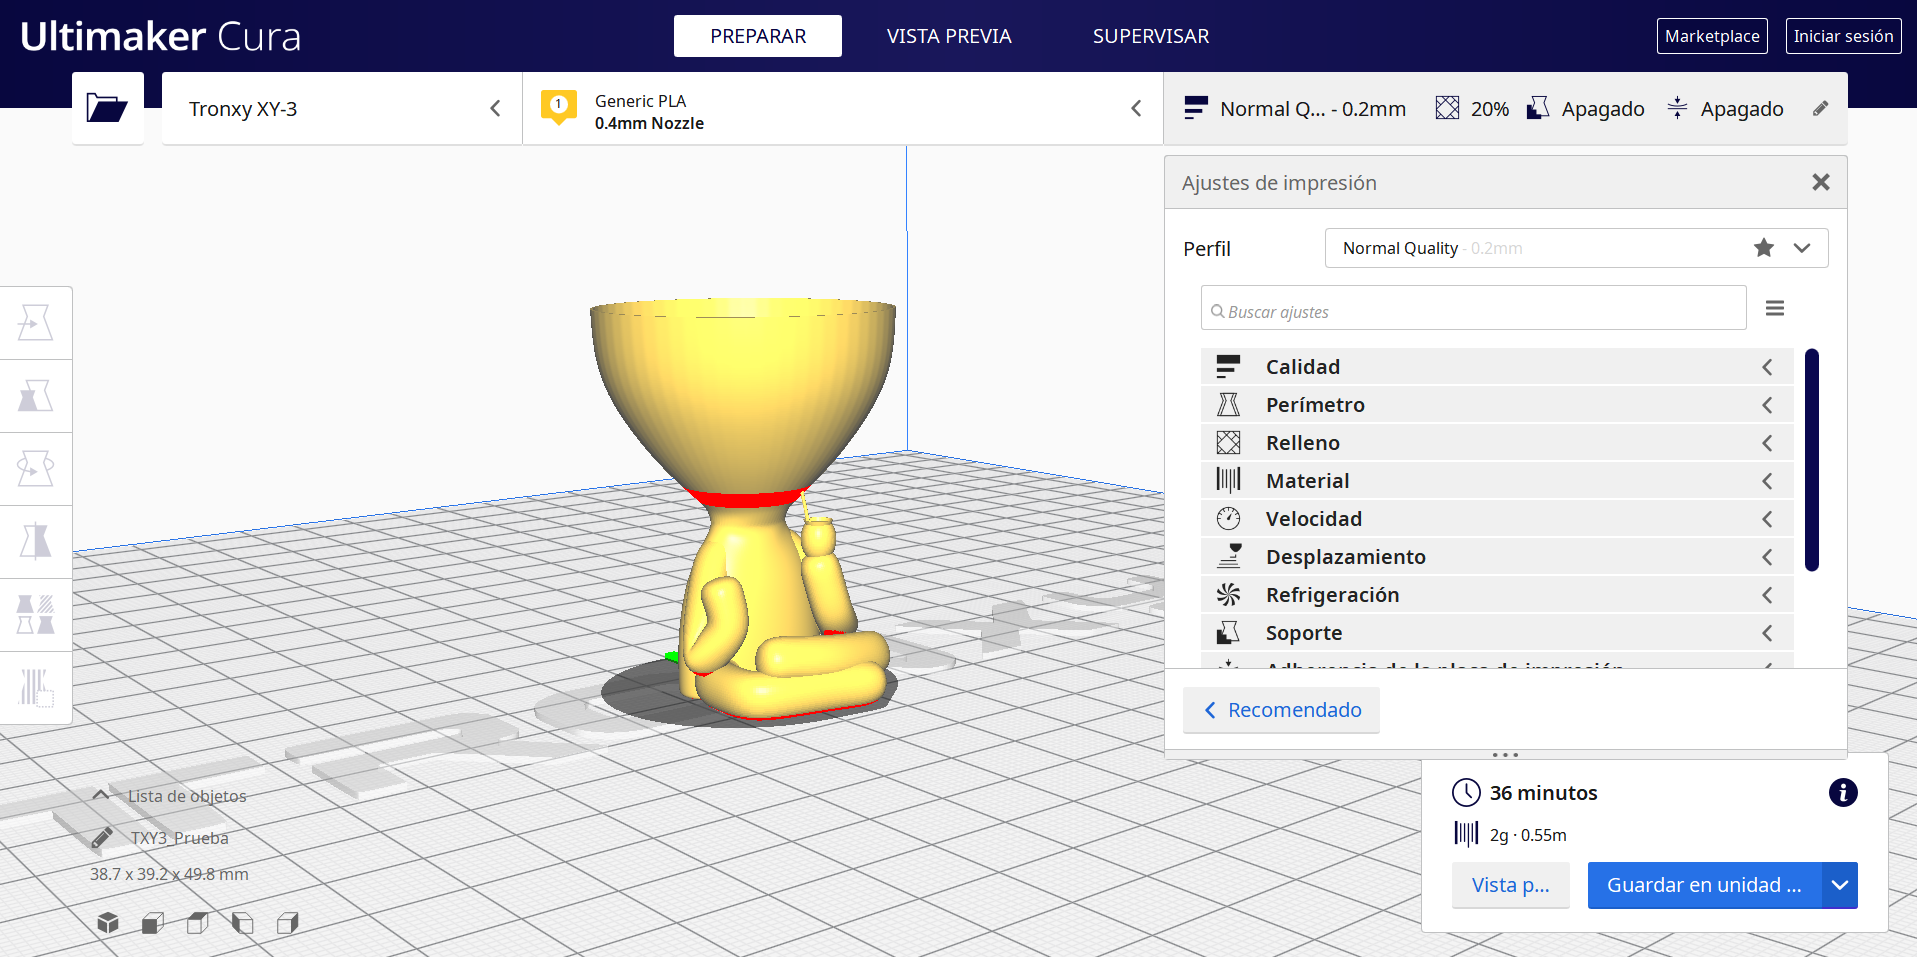The width and height of the screenshot is (1917, 957).
Task: Expand the Calidad settings category
Action: [x=1497, y=367]
